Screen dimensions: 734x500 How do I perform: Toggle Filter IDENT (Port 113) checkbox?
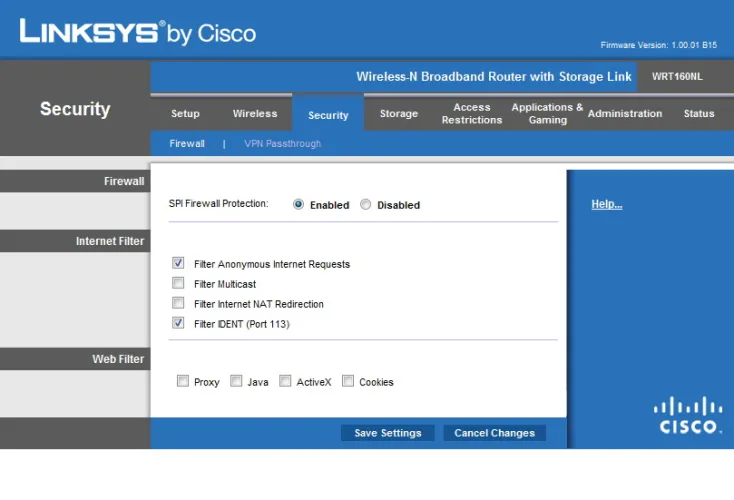pos(178,324)
